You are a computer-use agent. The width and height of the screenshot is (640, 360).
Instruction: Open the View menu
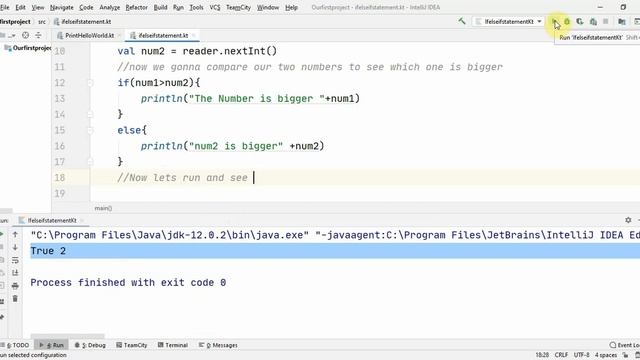[x=38, y=7]
